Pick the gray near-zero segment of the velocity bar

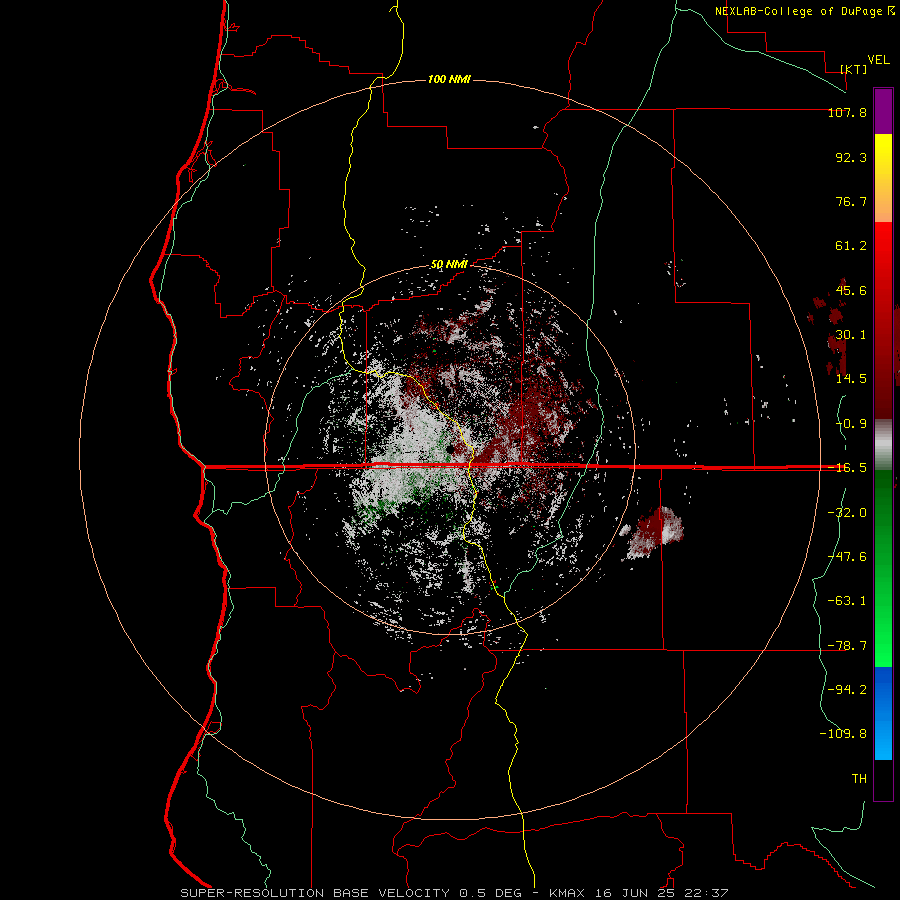point(883,444)
